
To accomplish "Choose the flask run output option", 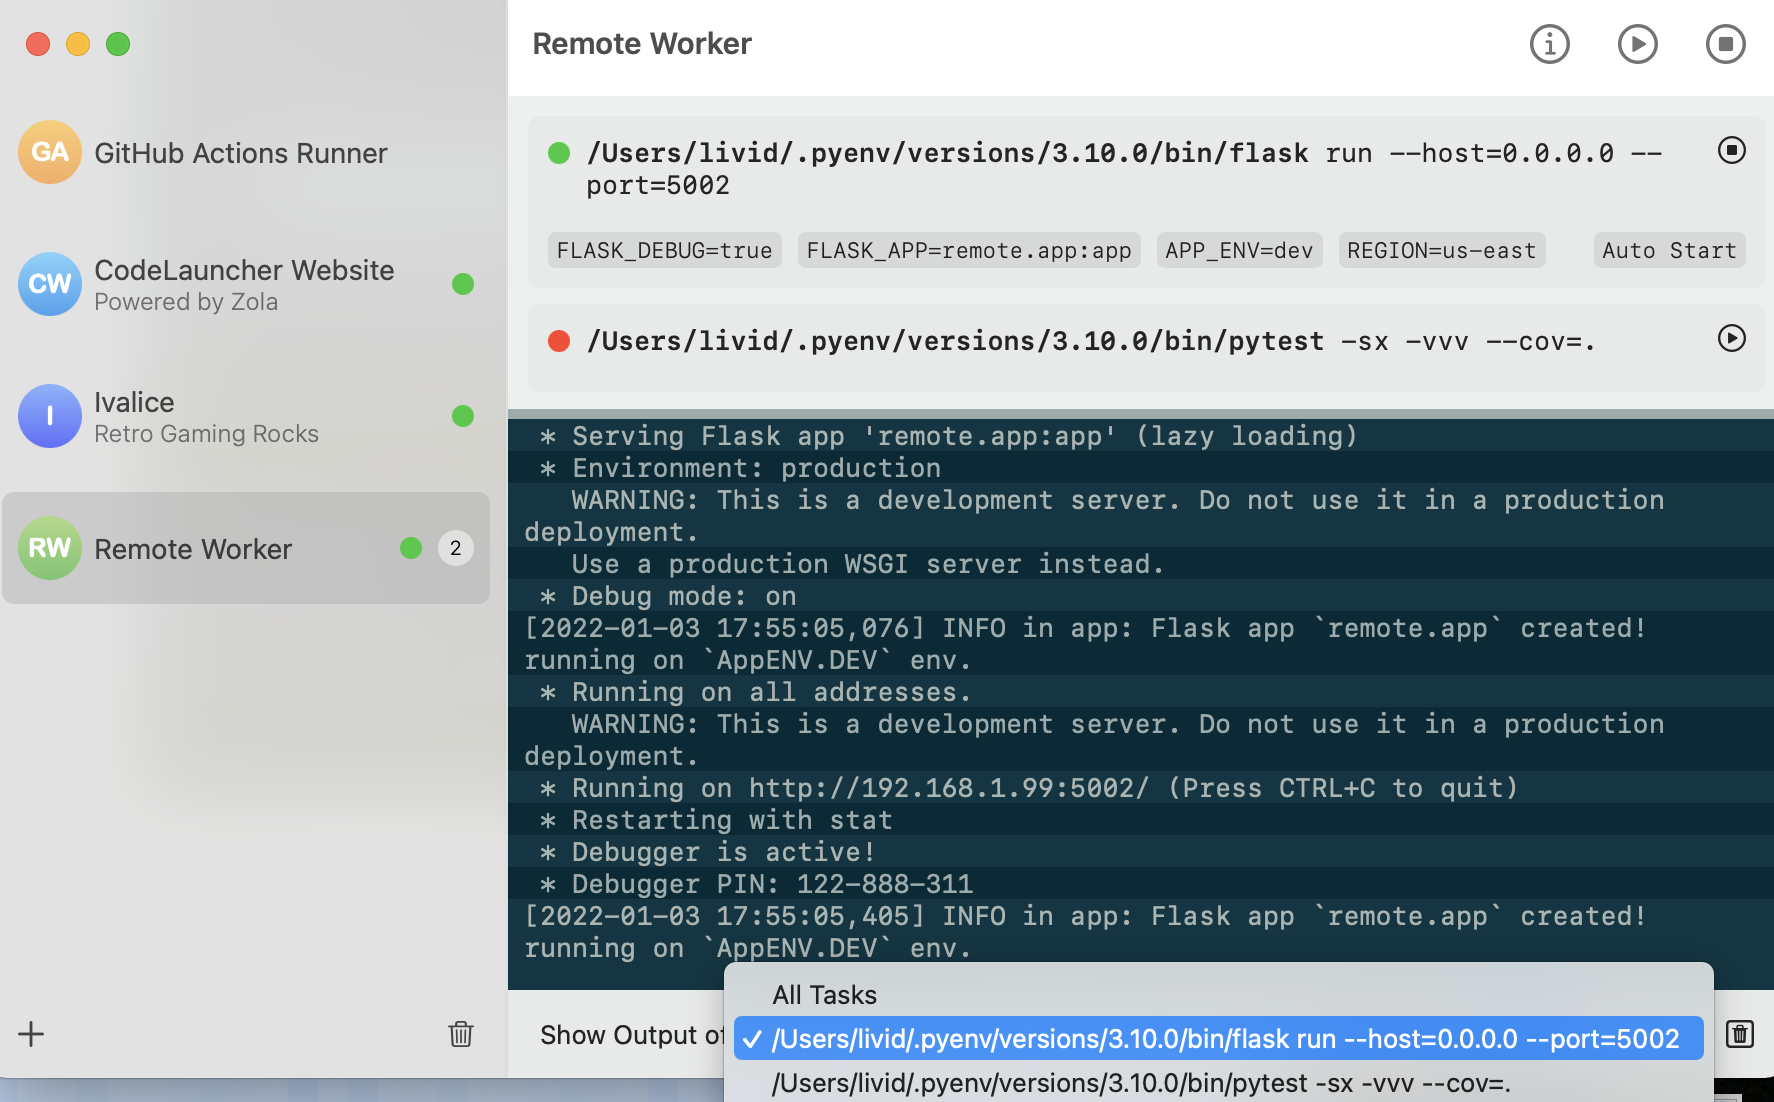I will [x=1224, y=1039].
